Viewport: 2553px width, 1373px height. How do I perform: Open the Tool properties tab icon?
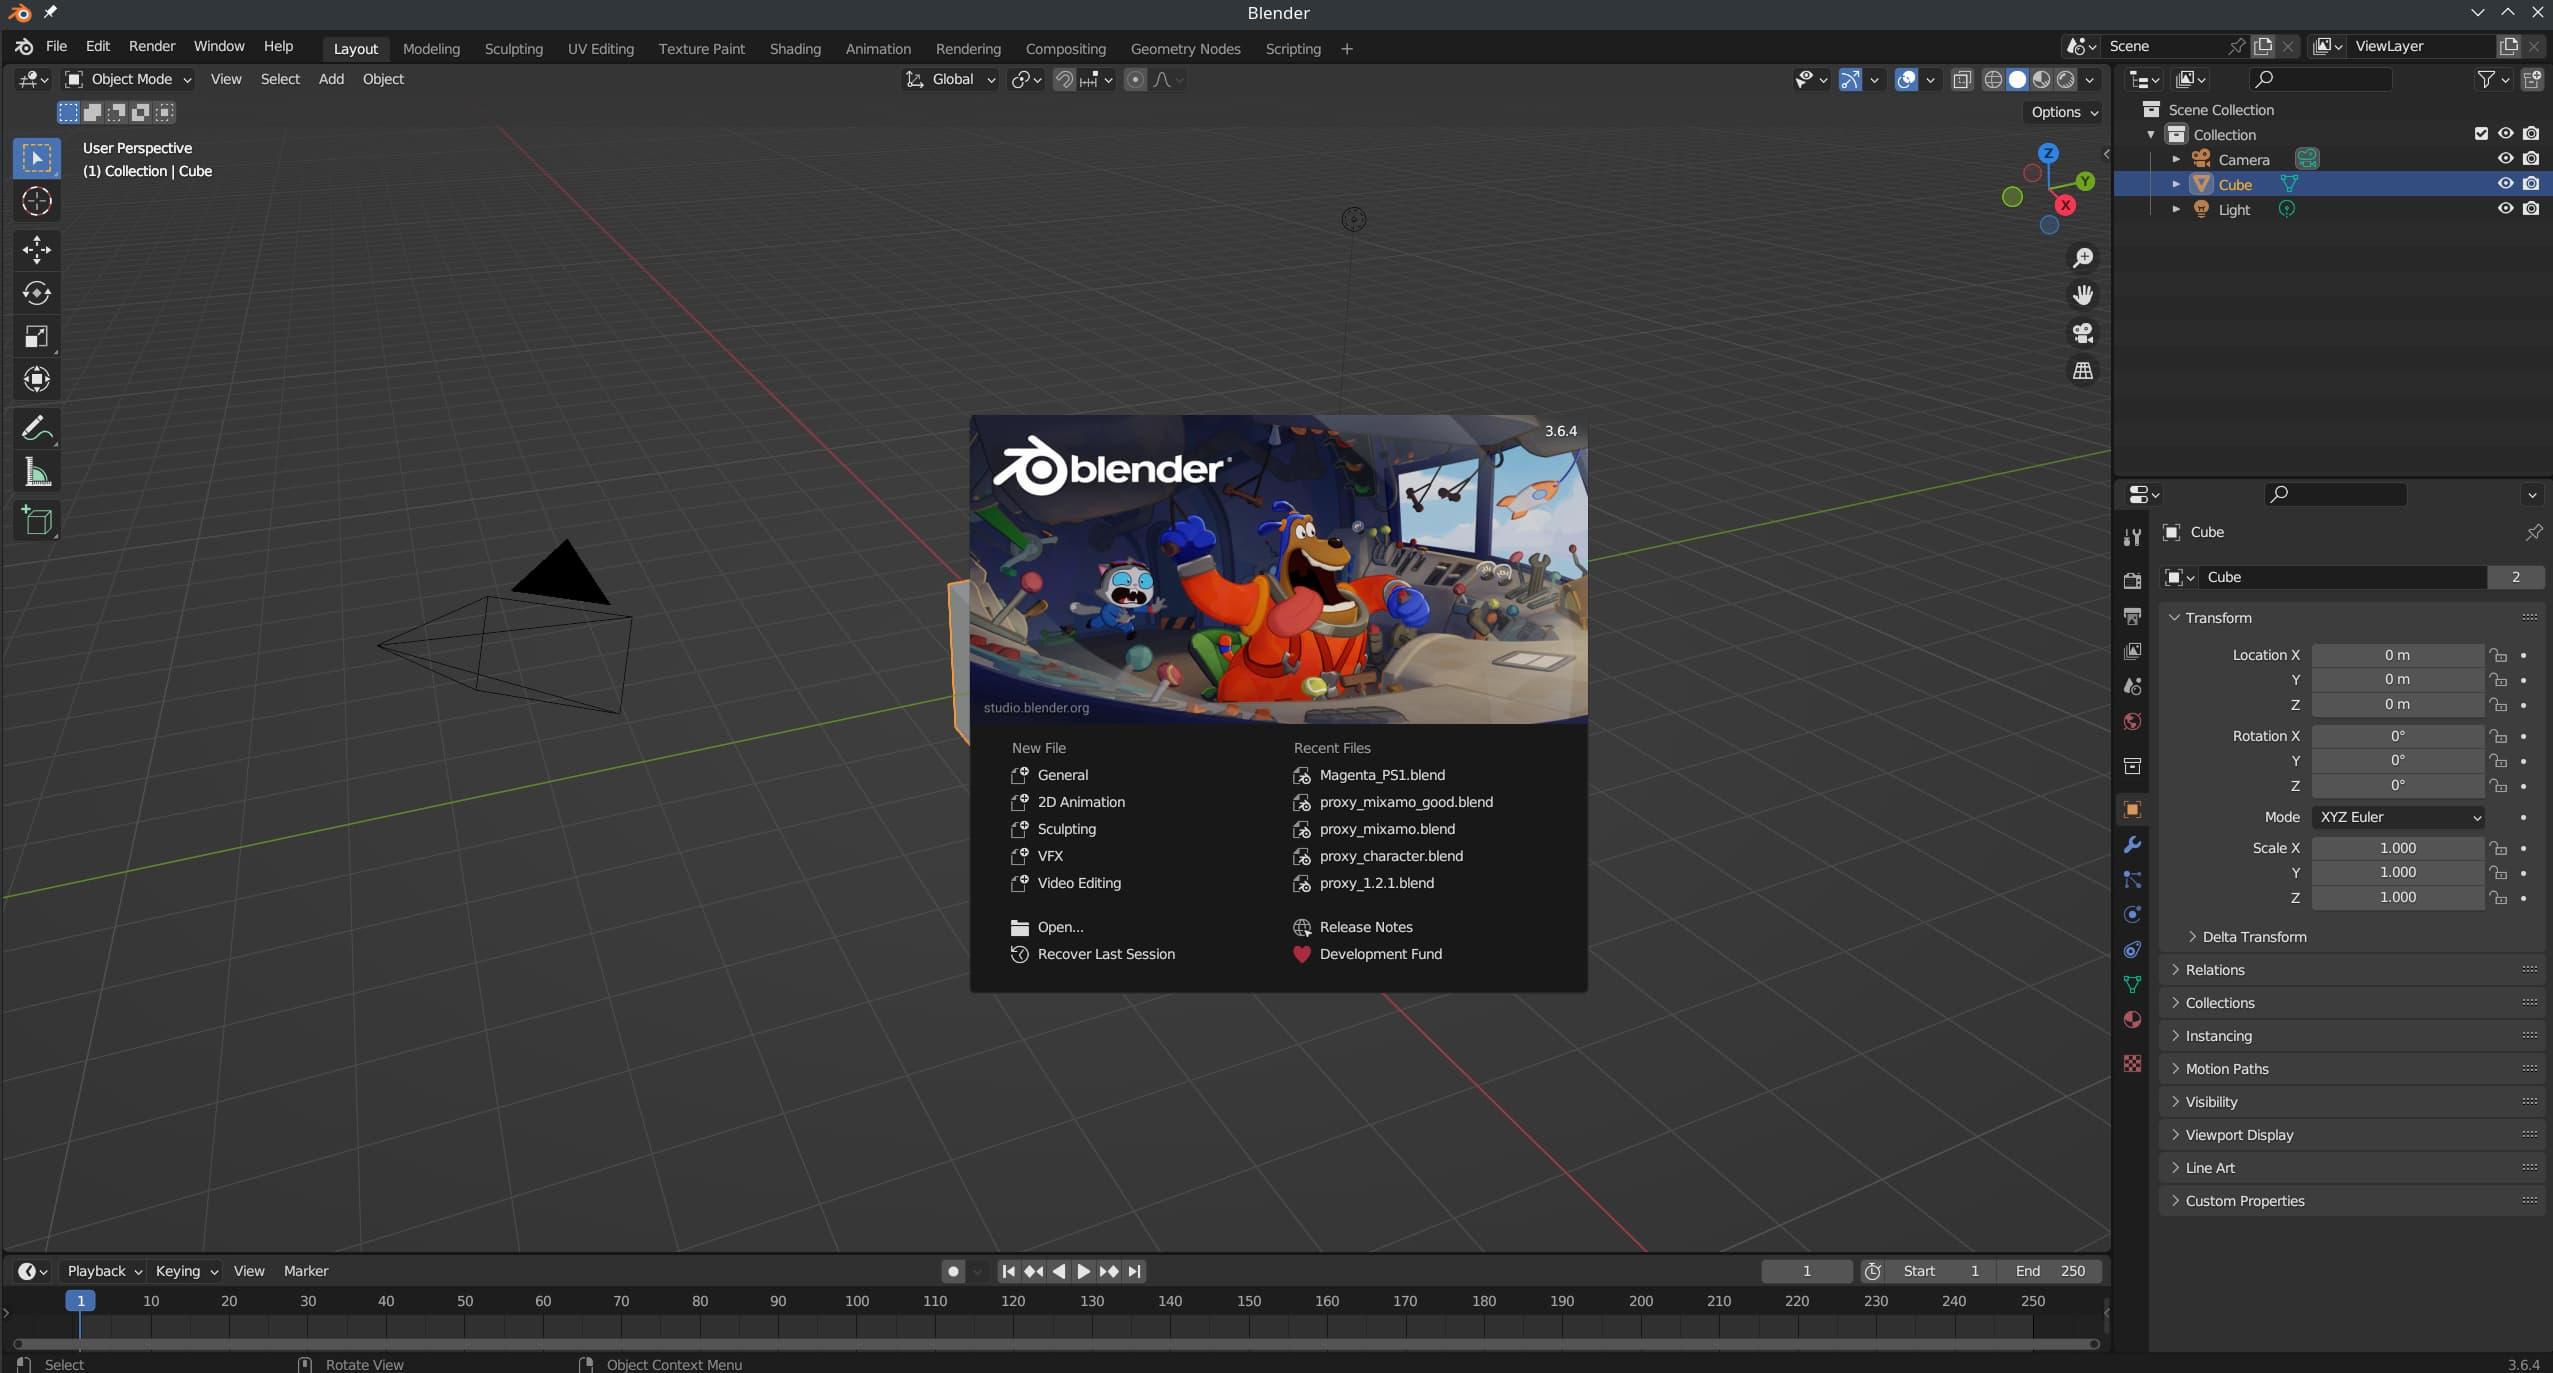point(2132,537)
